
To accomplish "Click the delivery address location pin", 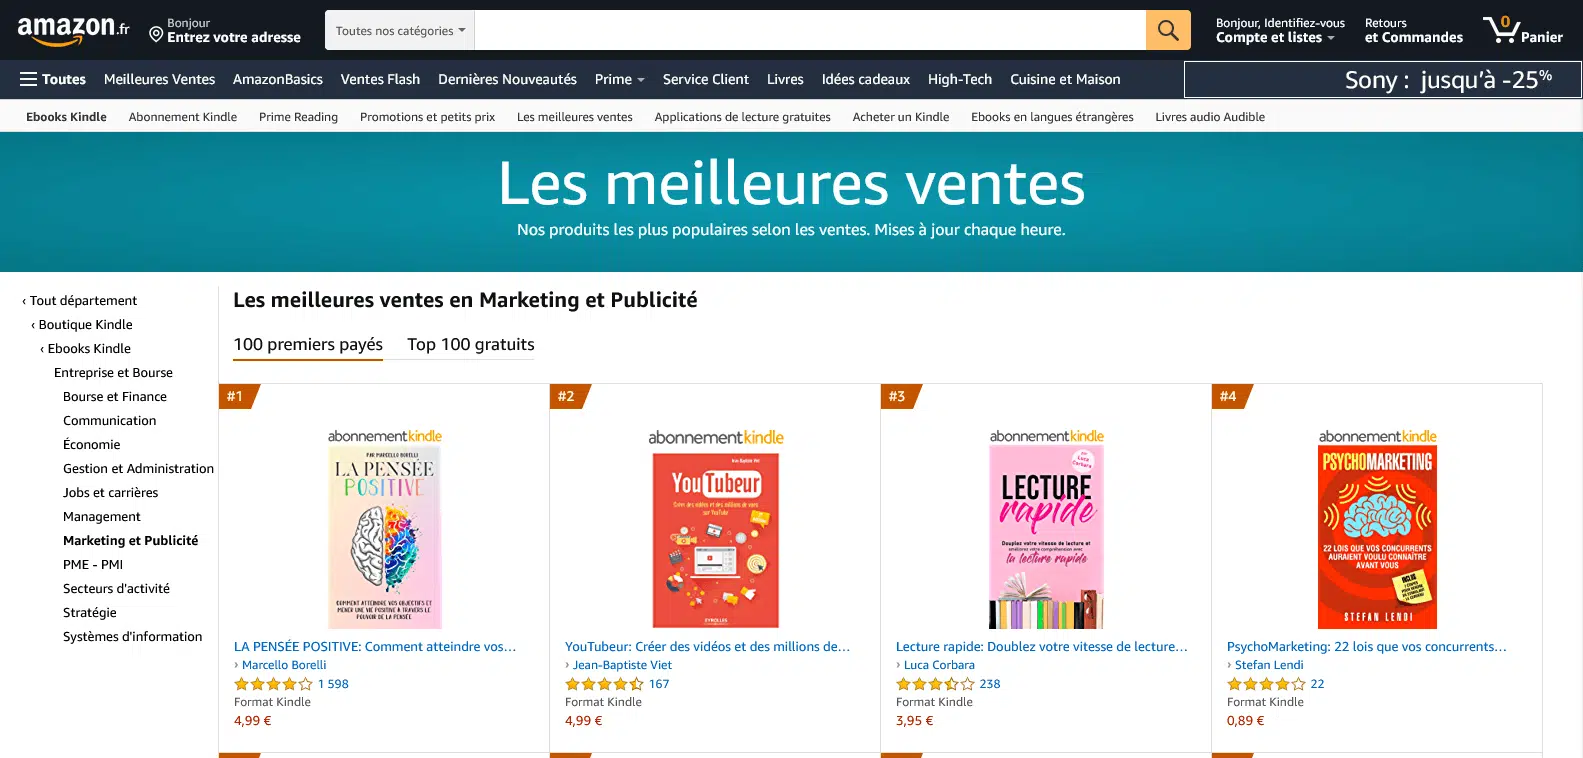I will (156, 35).
